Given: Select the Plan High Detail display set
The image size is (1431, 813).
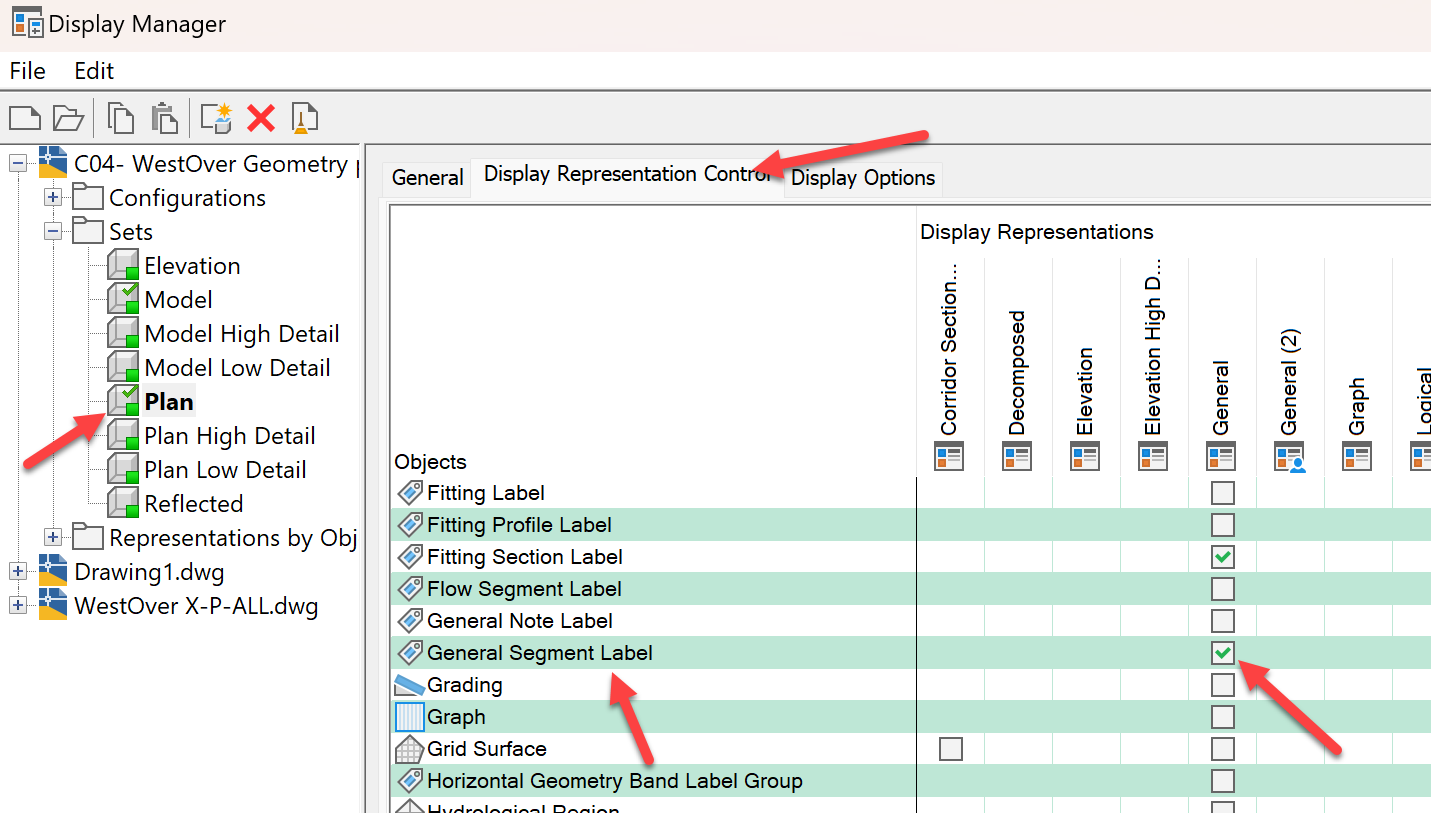Looking at the screenshot, I should click(231, 435).
